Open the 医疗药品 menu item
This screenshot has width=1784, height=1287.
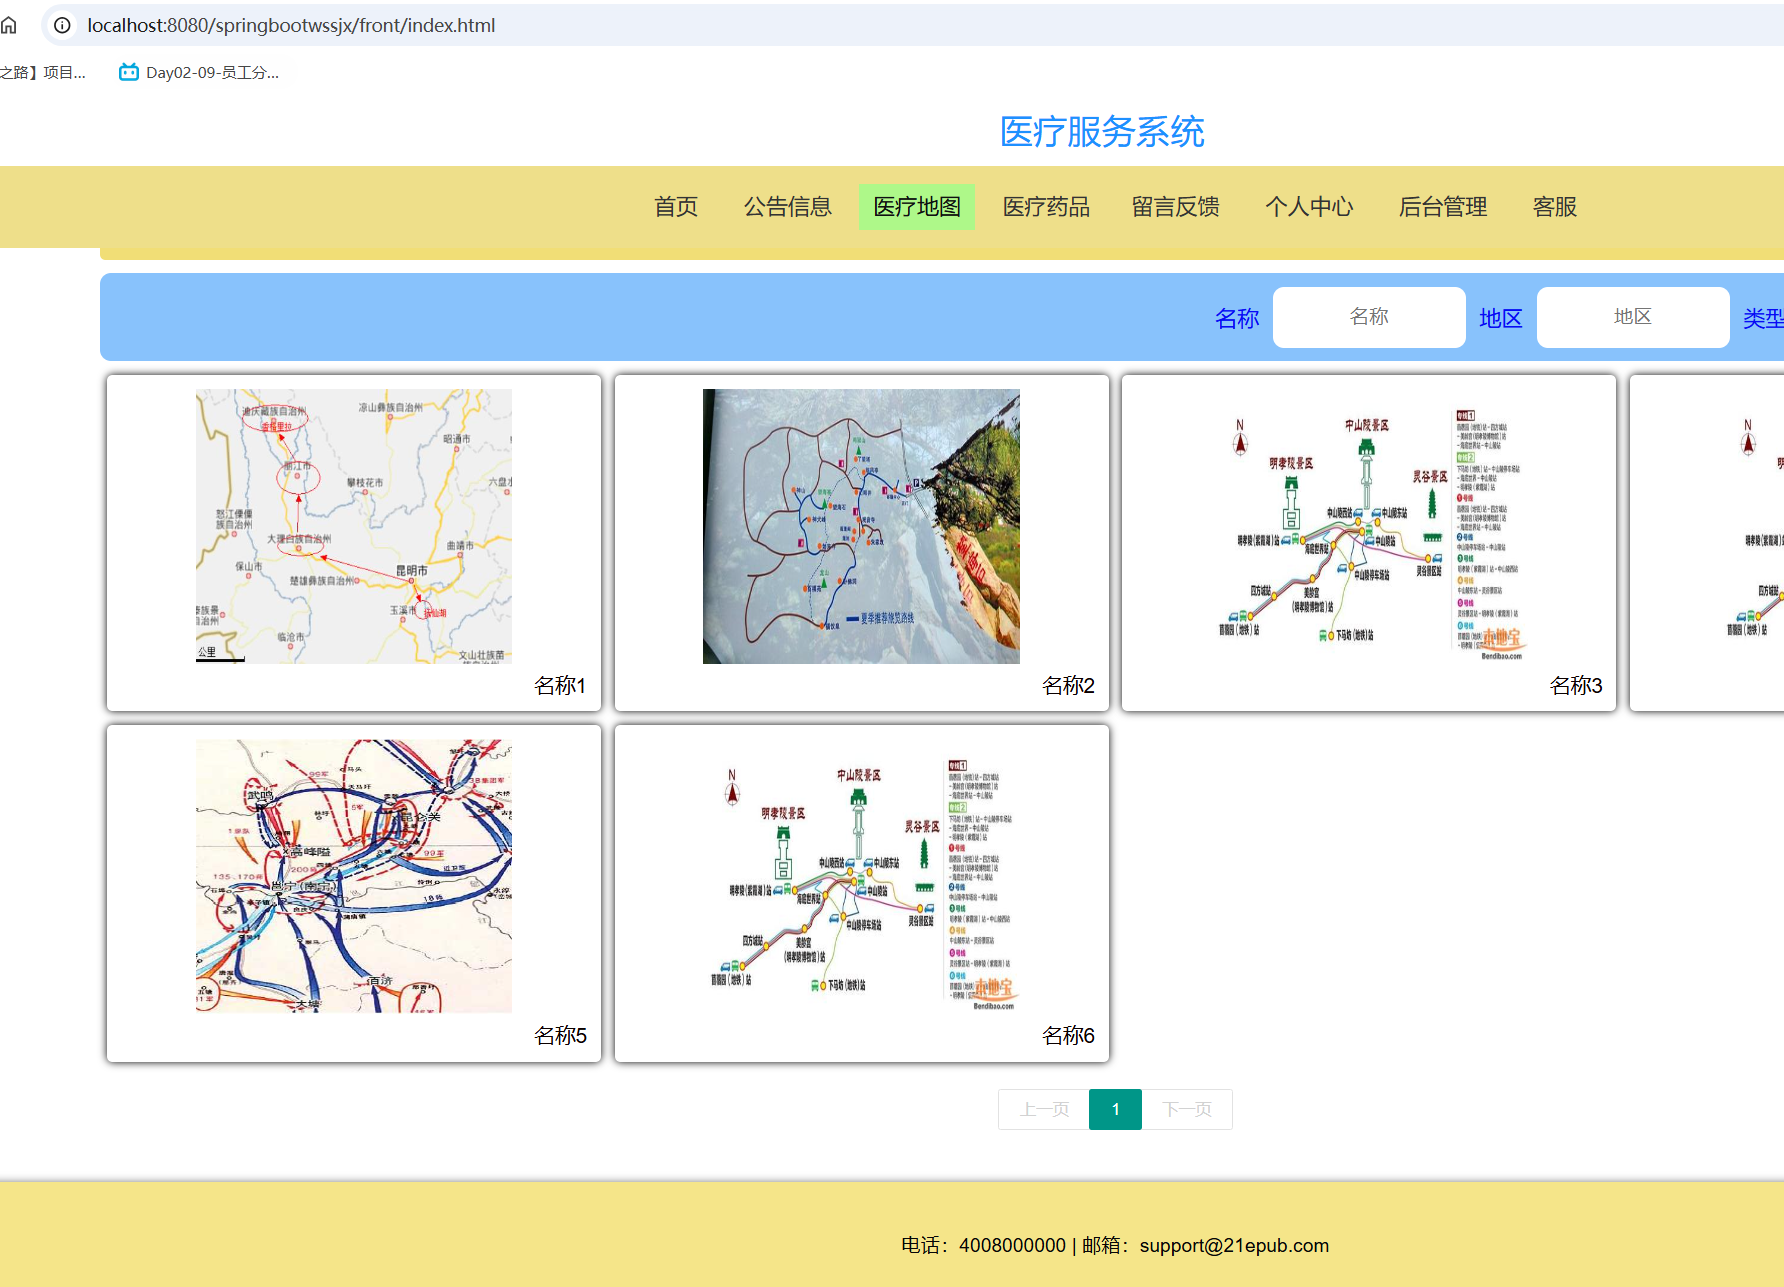click(x=1046, y=207)
